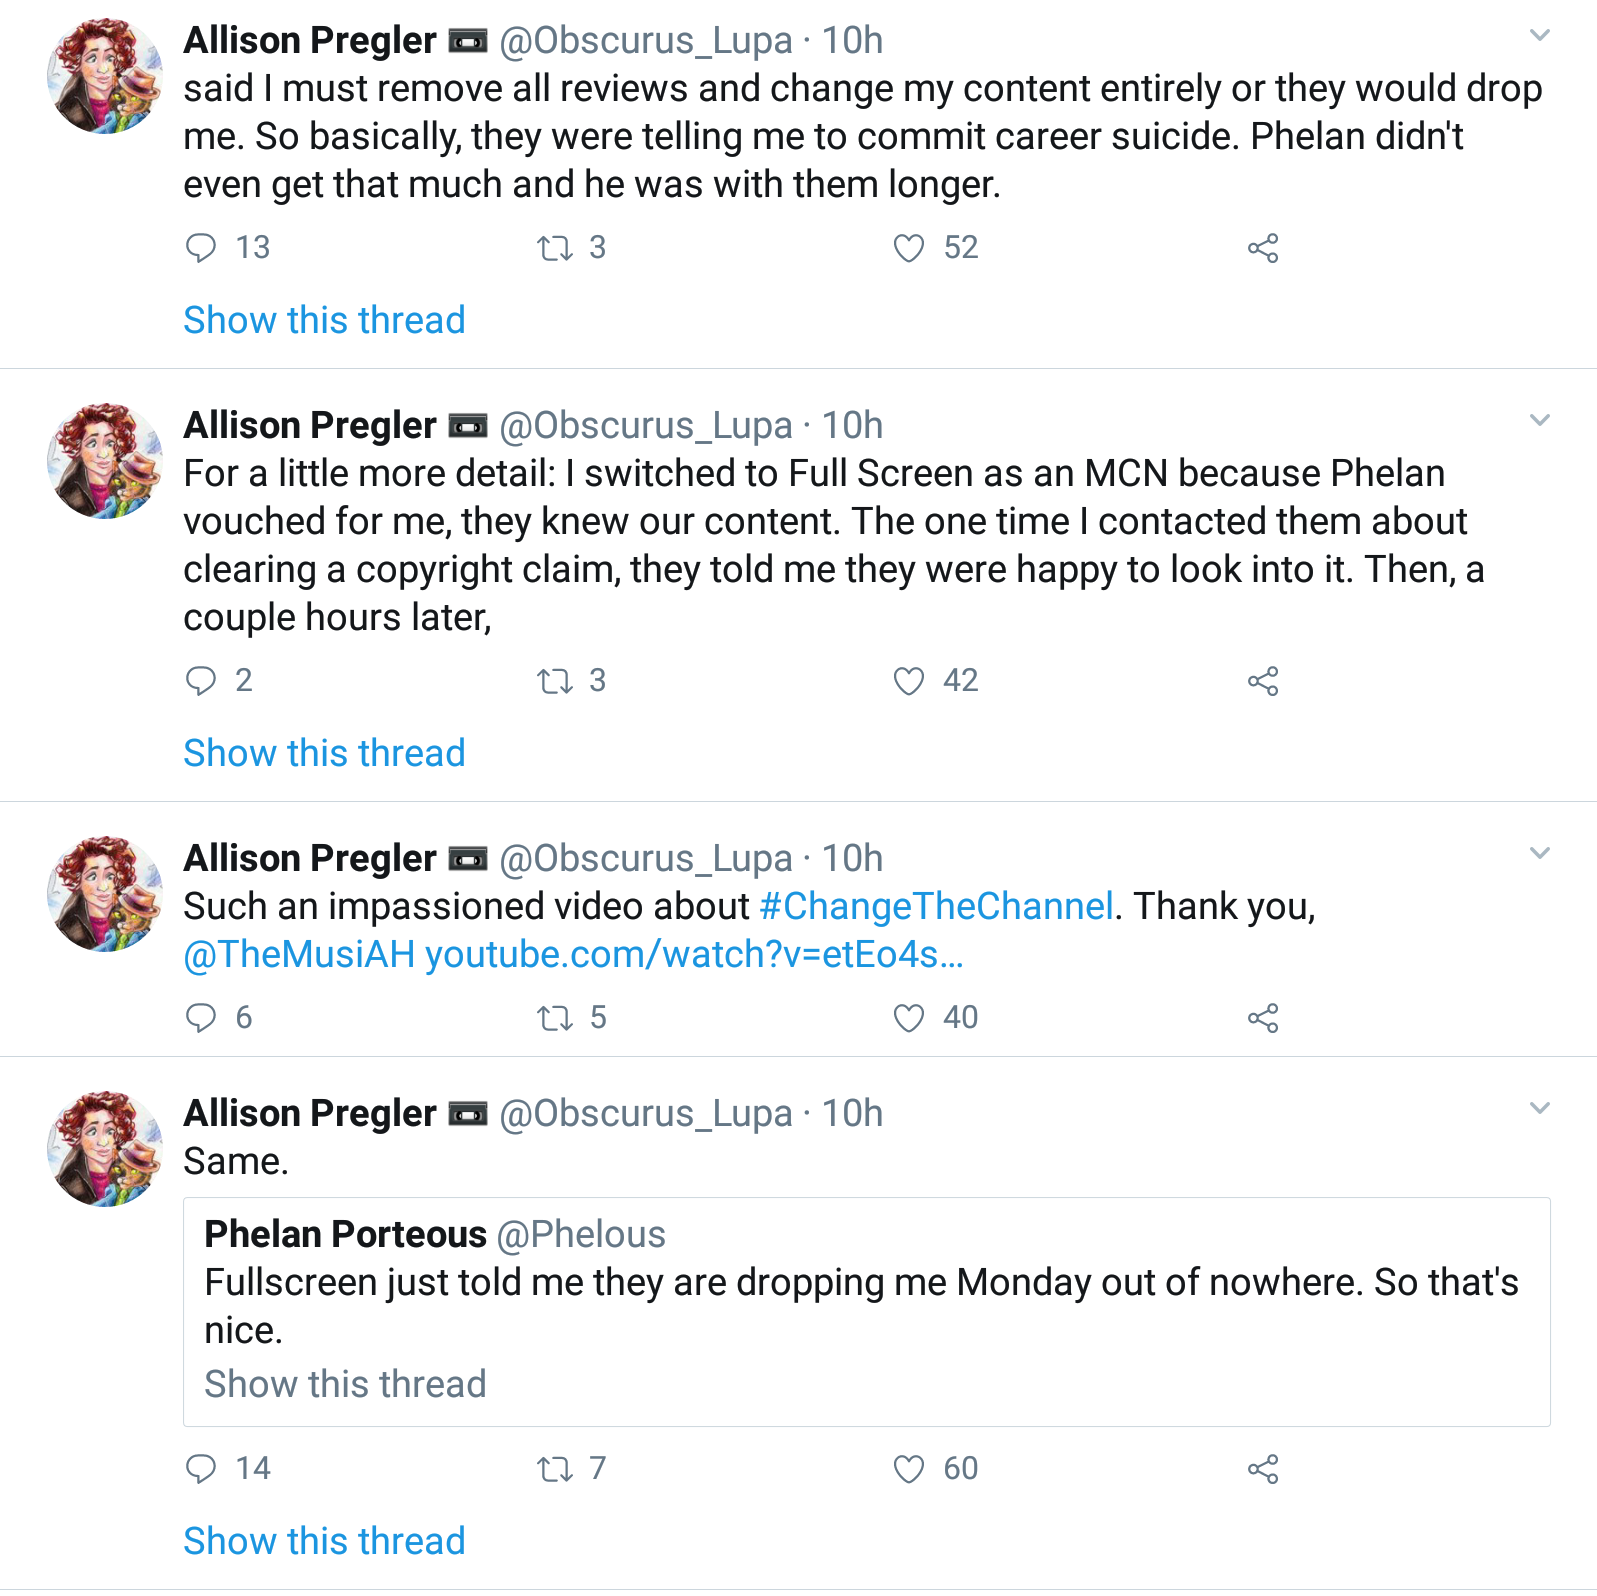Open the #ChangeTheChannel hashtag
The image size is (1597, 1596).
click(936, 906)
